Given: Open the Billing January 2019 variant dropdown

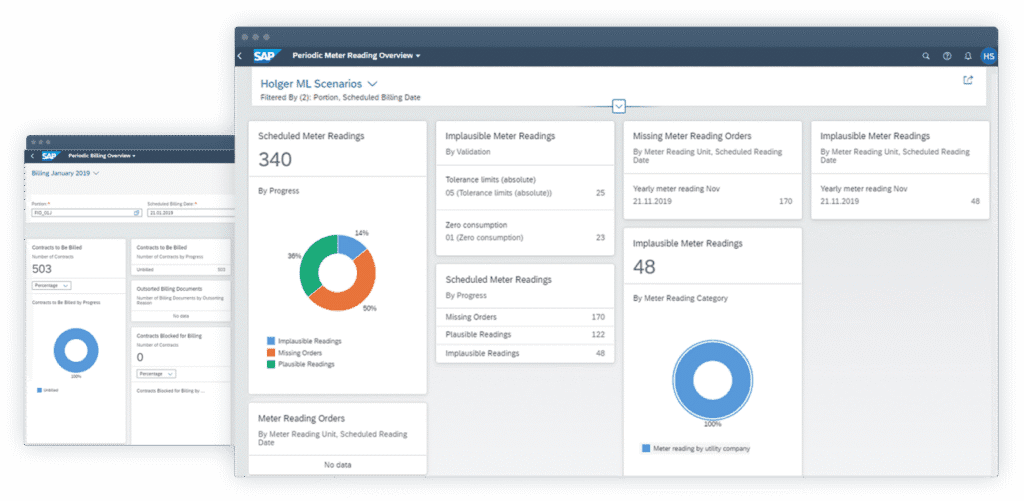Looking at the screenshot, I should (x=95, y=173).
